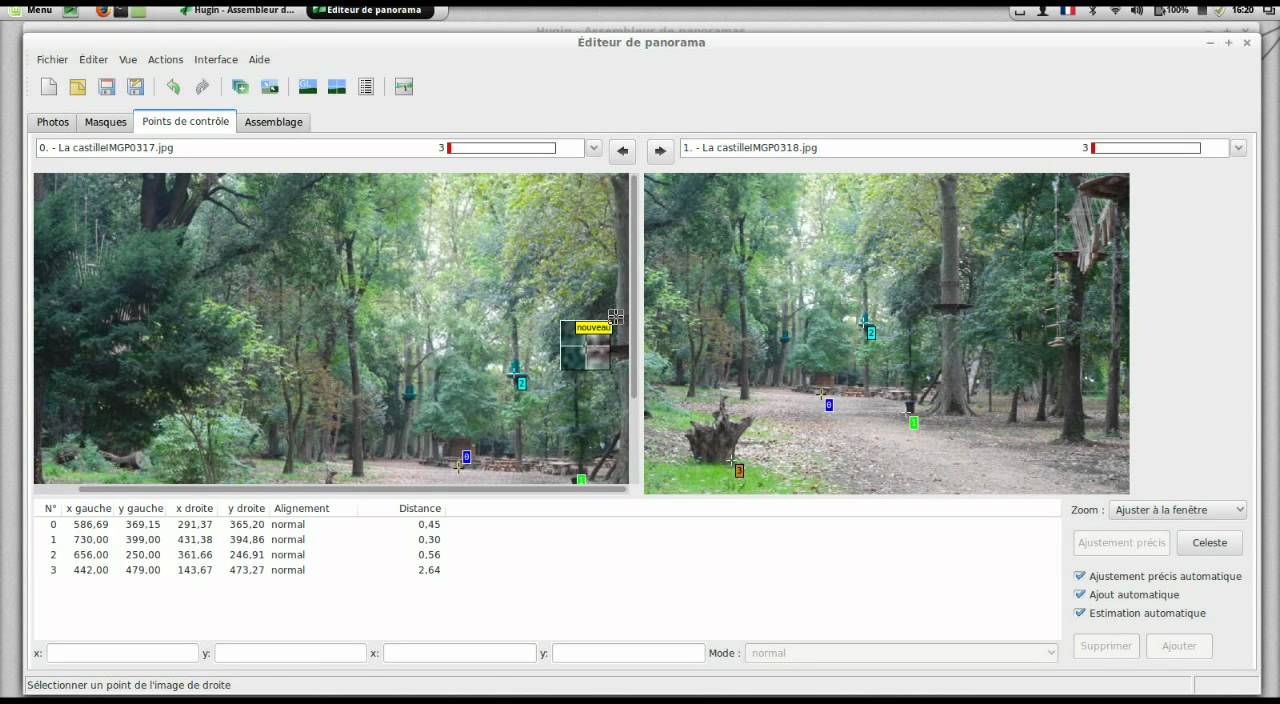Click the save project as icon
1280x704 pixels.
pyautogui.click(x=135, y=87)
